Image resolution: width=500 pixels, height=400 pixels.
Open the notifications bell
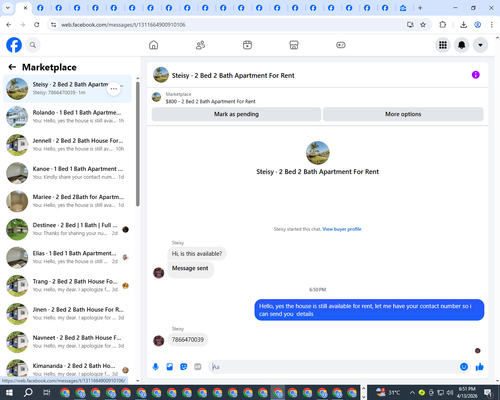461,45
